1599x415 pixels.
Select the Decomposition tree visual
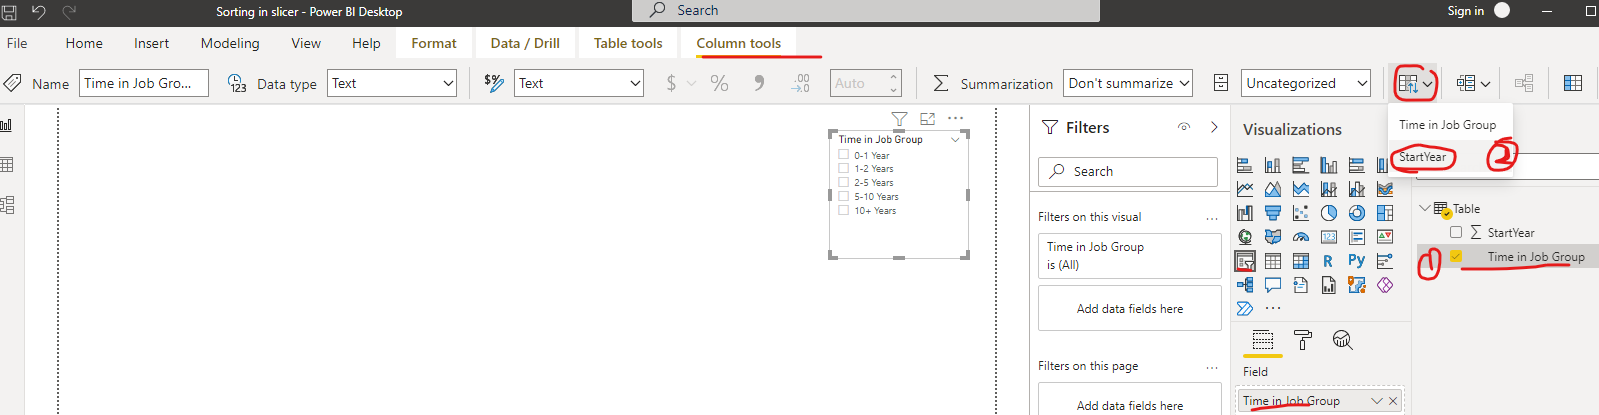(x=1245, y=285)
